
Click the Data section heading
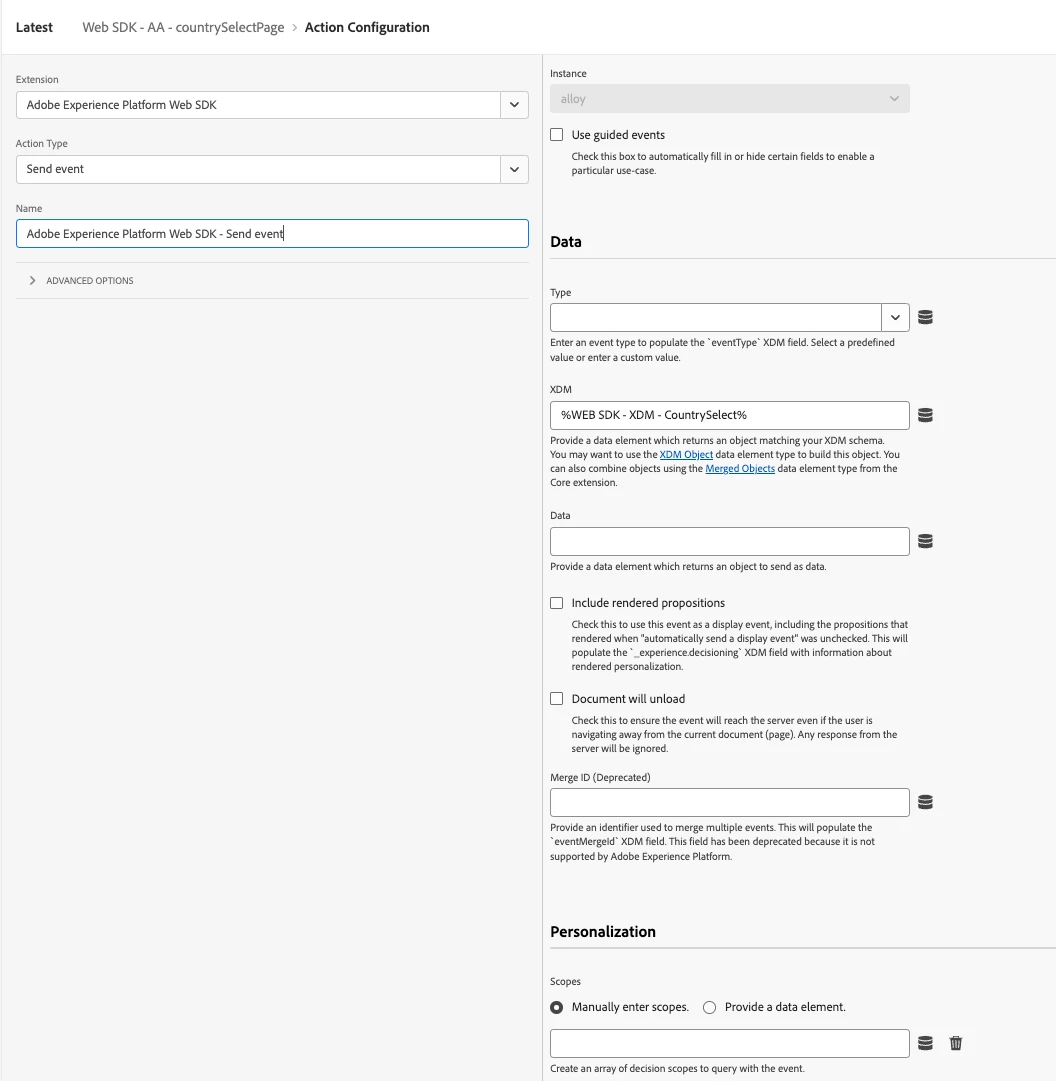(566, 242)
